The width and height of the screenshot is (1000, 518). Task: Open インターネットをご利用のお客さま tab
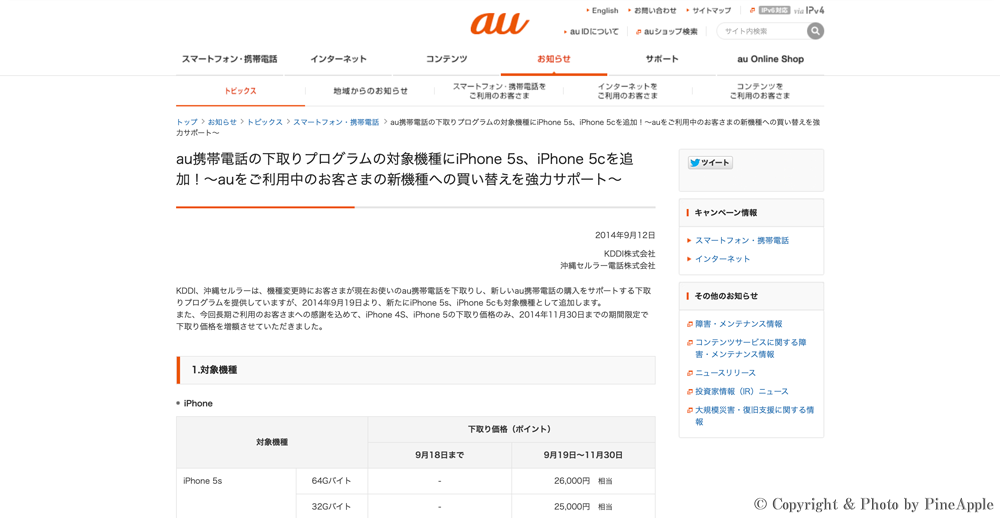[x=628, y=91]
